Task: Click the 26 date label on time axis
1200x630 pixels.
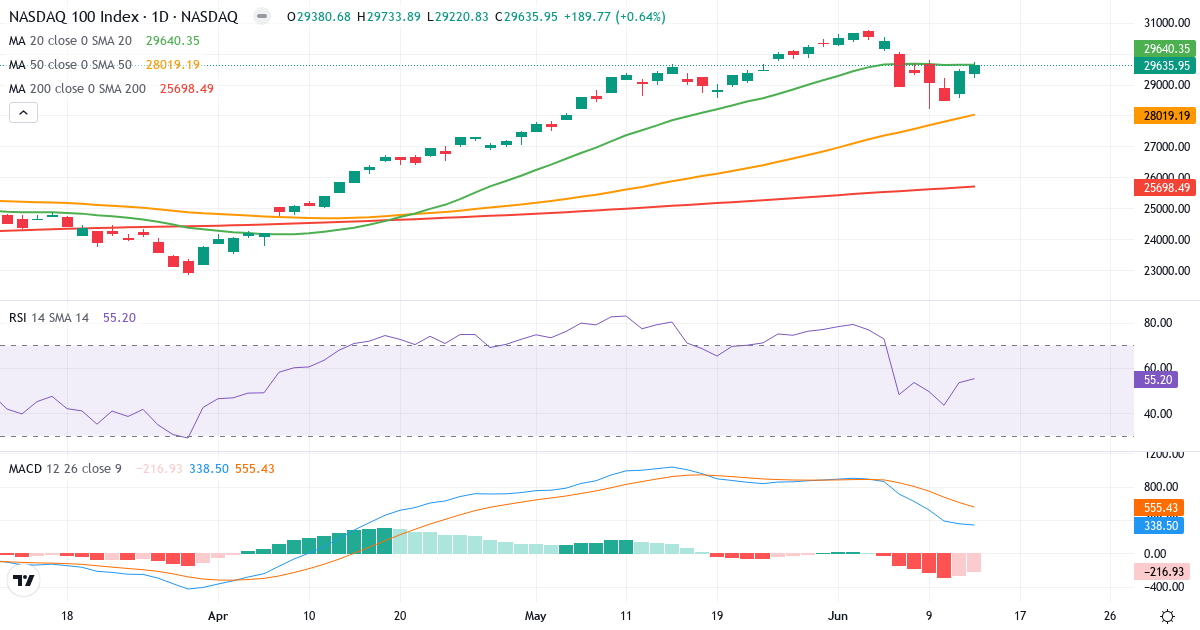Action: click(x=1111, y=617)
